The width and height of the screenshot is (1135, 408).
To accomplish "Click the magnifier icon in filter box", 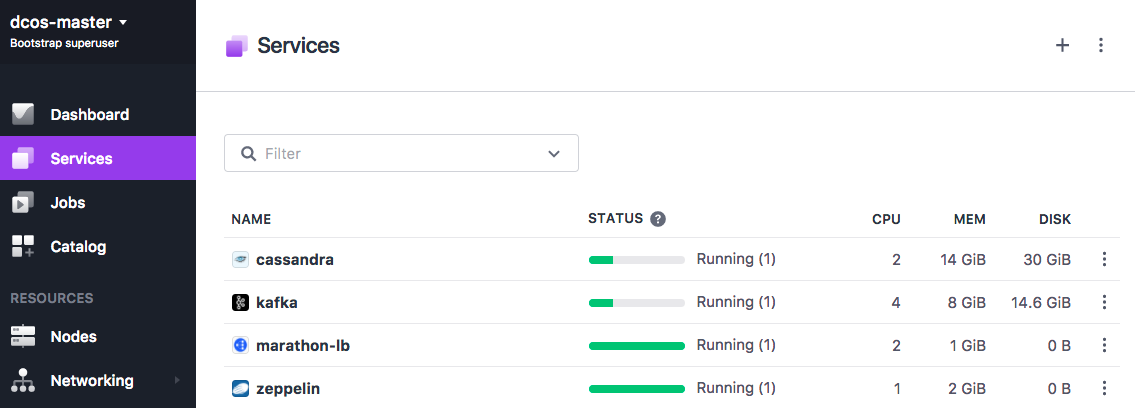I will [248, 153].
